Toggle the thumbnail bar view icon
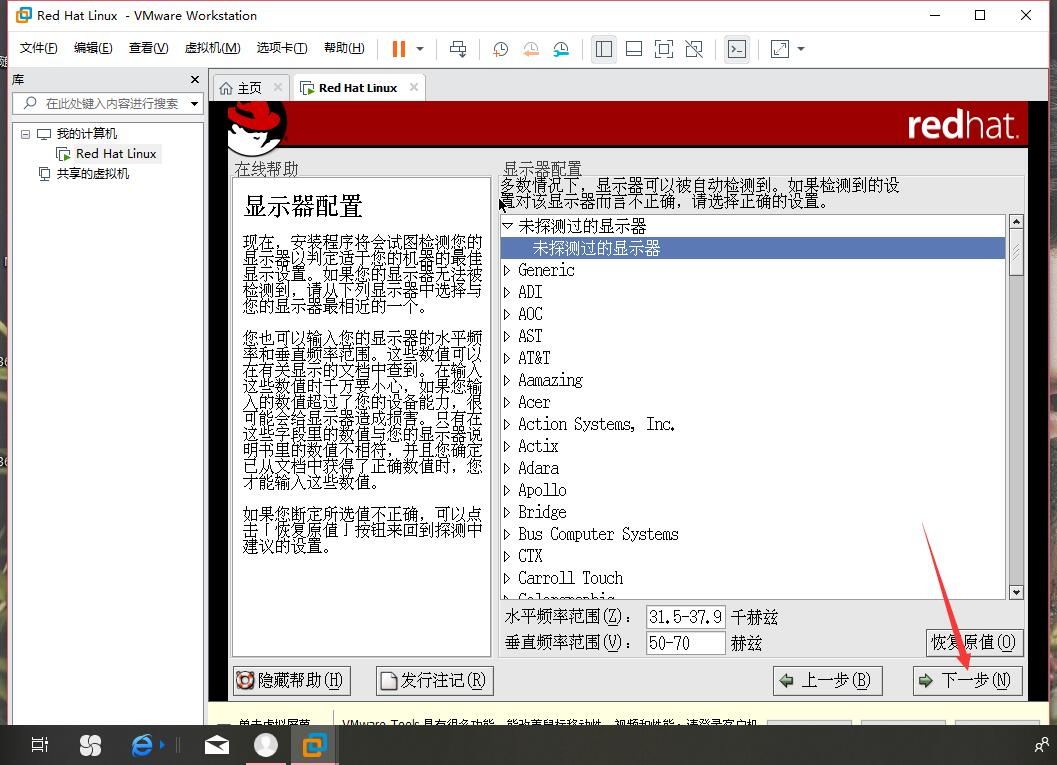This screenshot has width=1057, height=765. (634, 49)
